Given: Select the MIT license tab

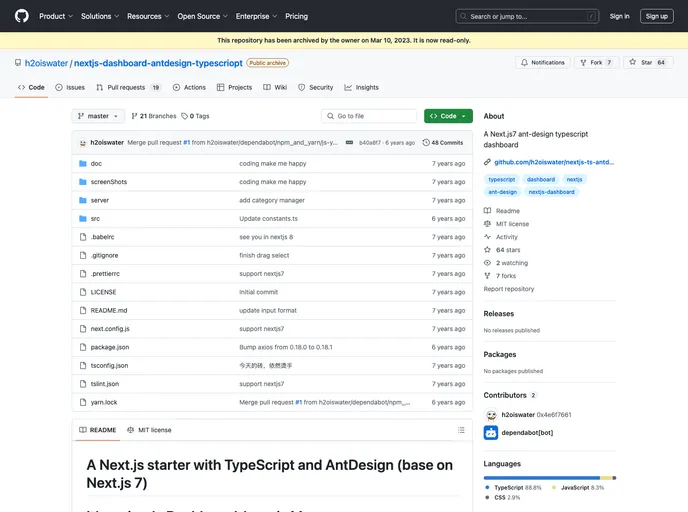Looking at the screenshot, I should pyautogui.click(x=149, y=430).
